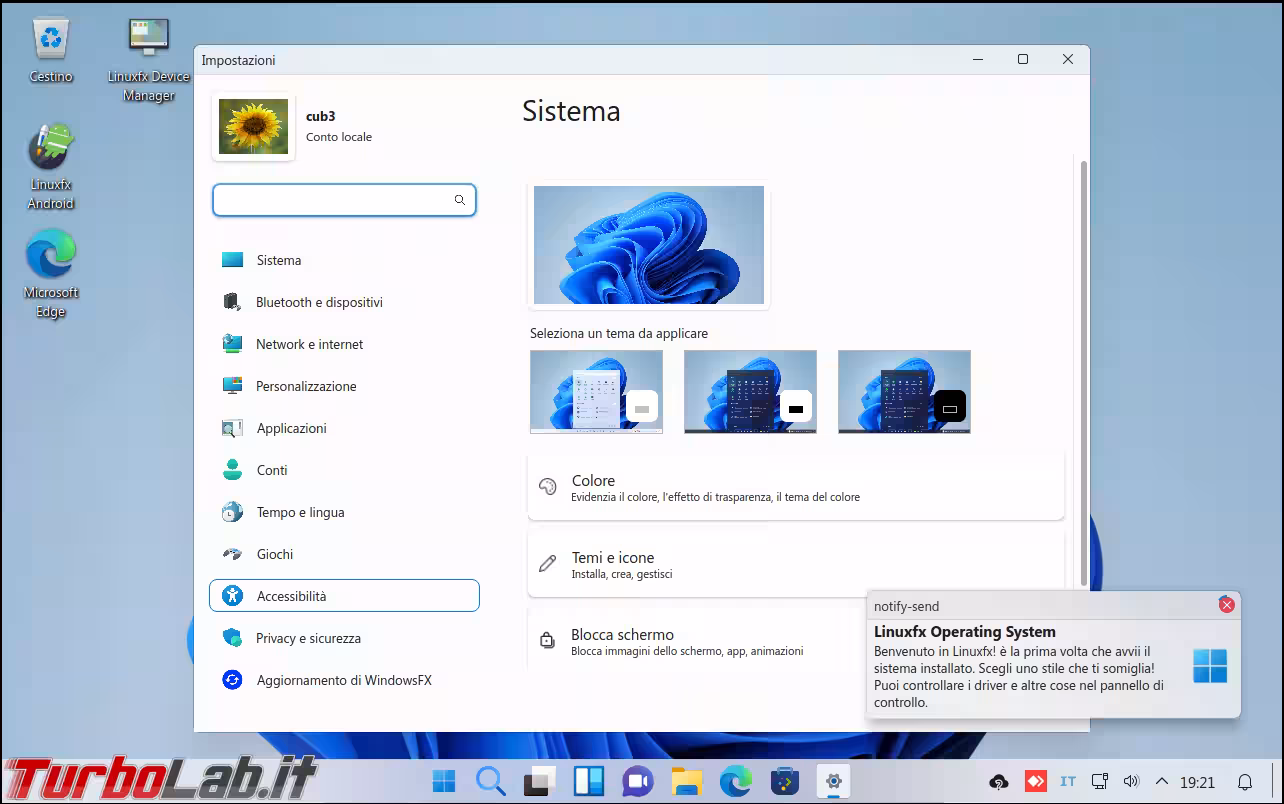The height and width of the screenshot is (804, 1284).
Task: Click the settings search field
Action: (335, 200)
